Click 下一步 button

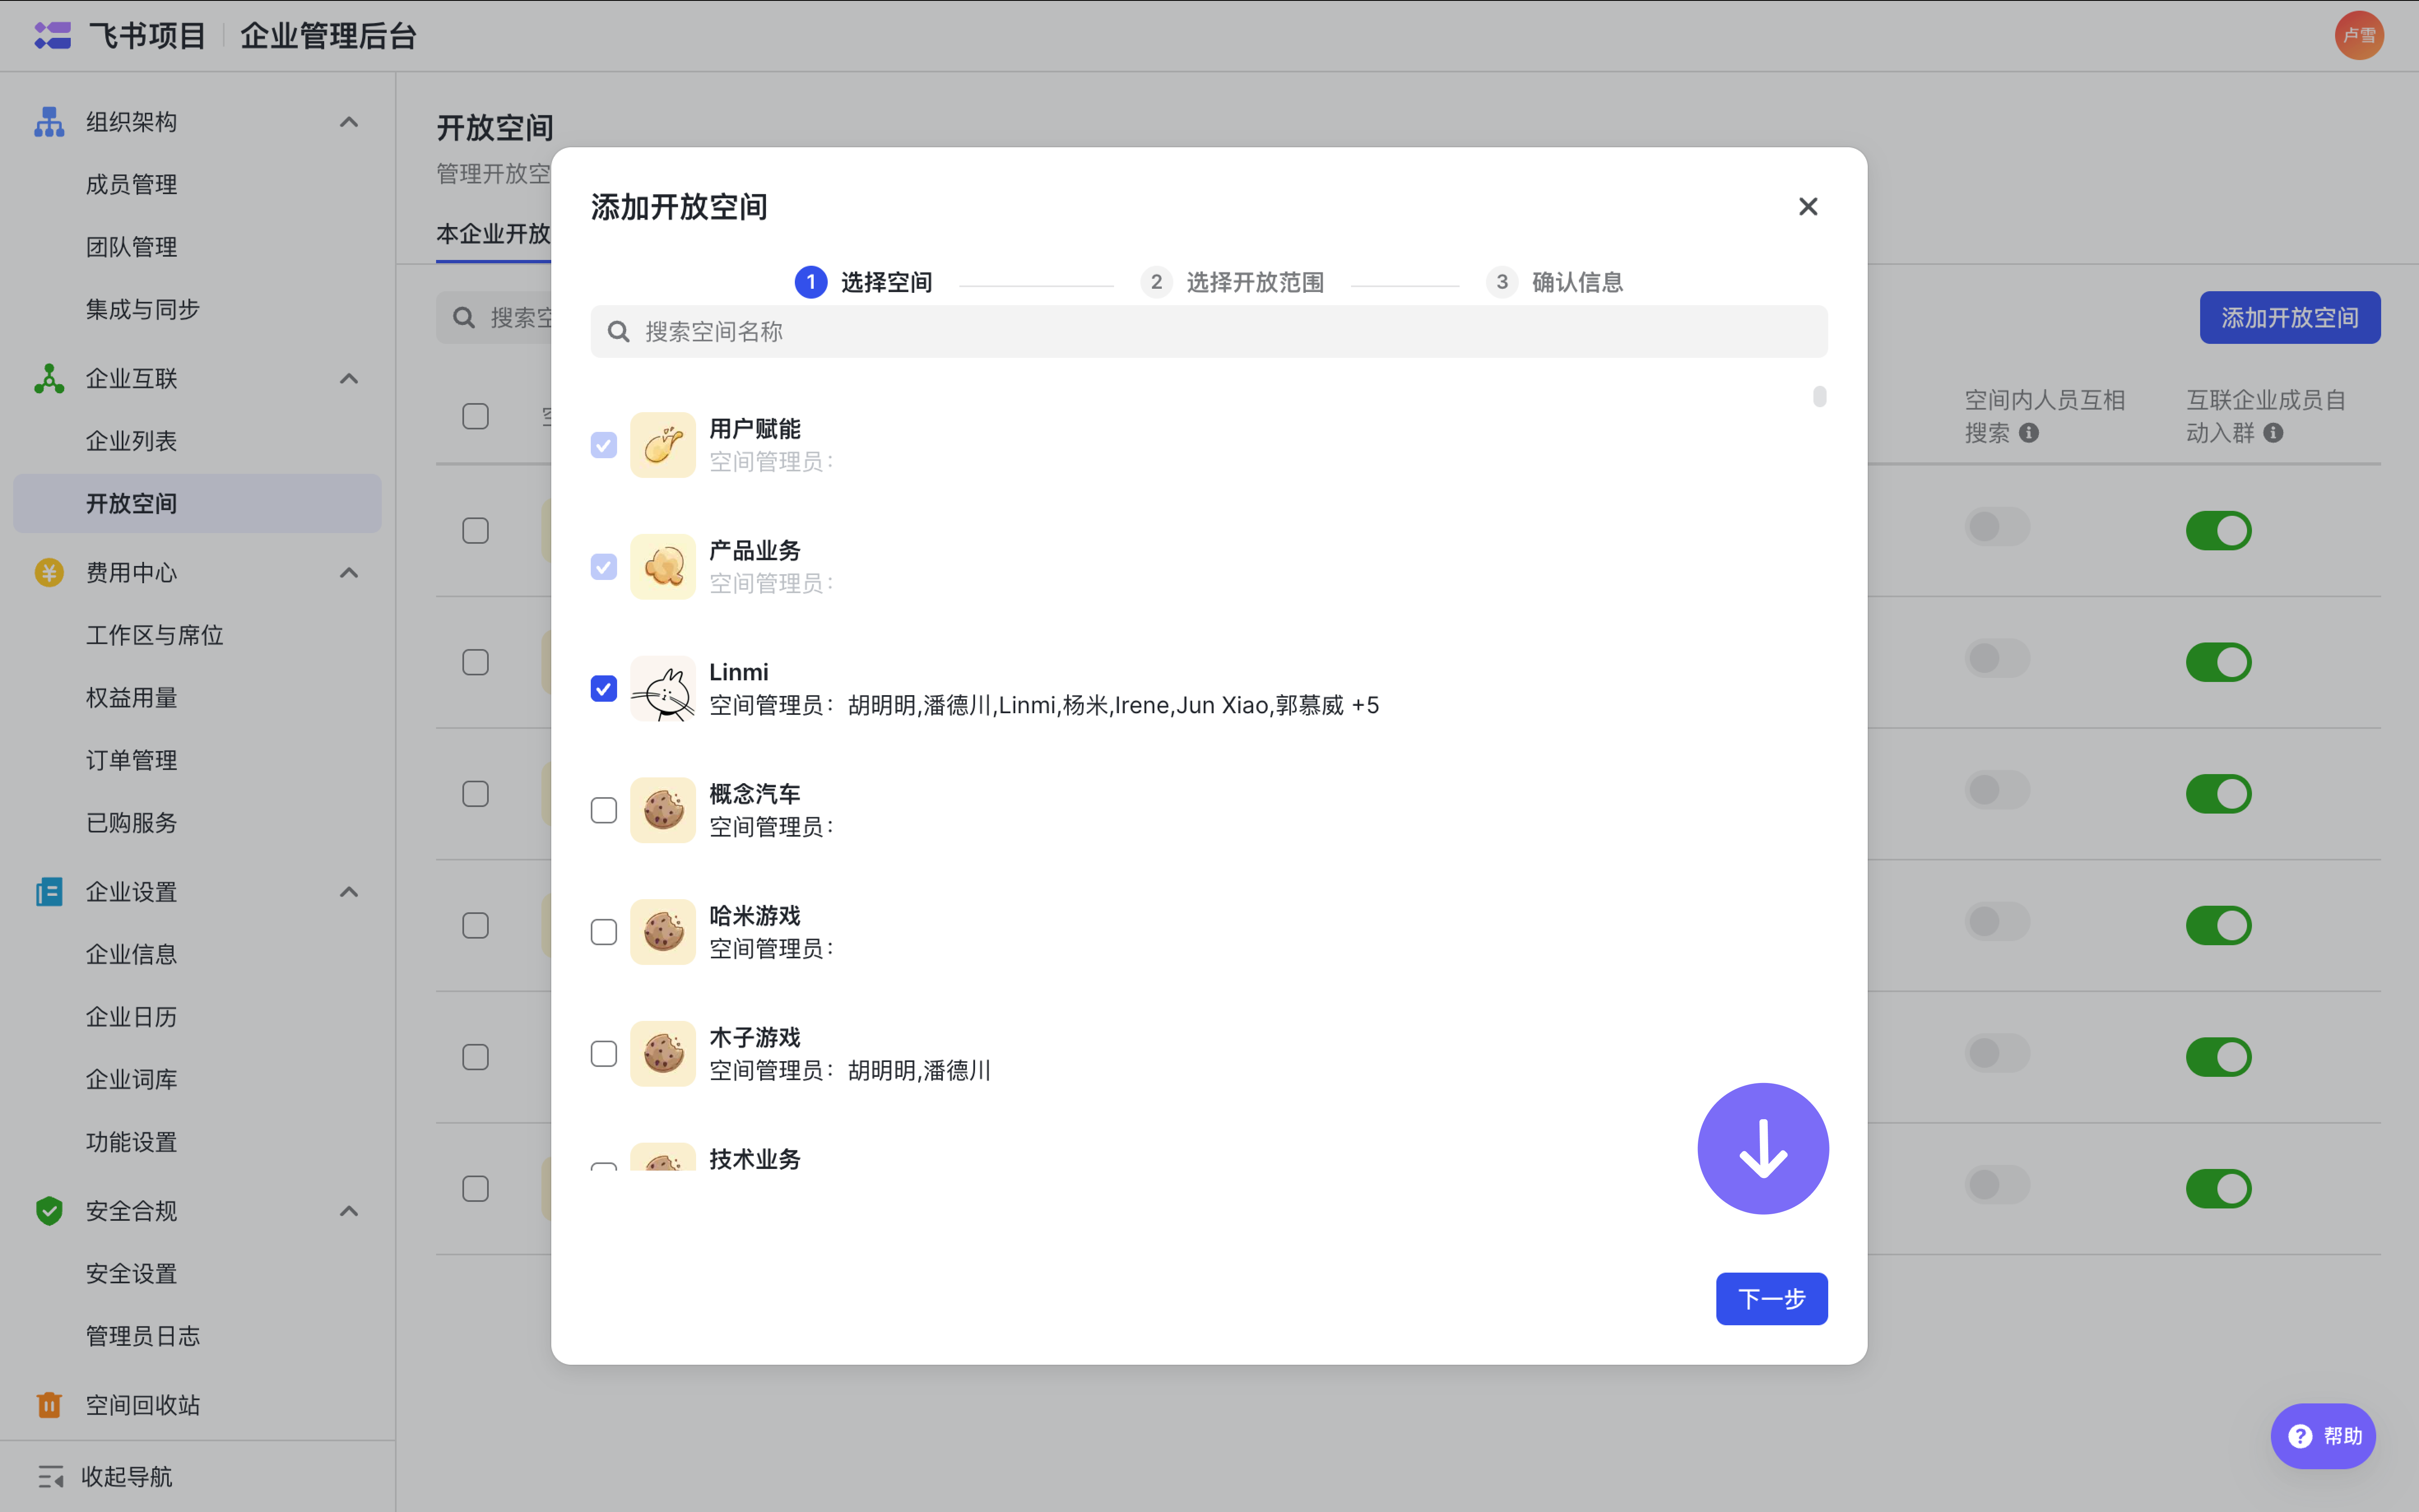pyautogui.click(x=1771, y=1298)
